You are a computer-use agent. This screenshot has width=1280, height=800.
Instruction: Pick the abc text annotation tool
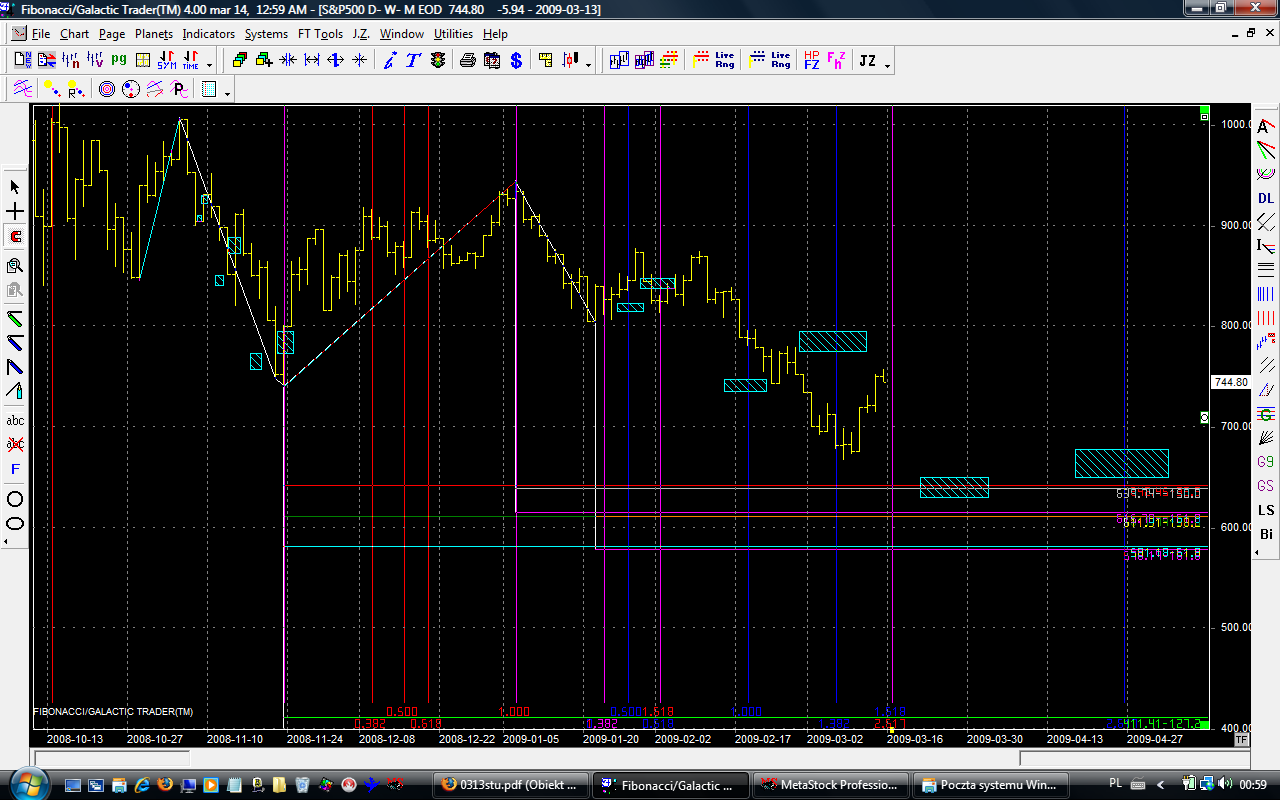[15, 421]
